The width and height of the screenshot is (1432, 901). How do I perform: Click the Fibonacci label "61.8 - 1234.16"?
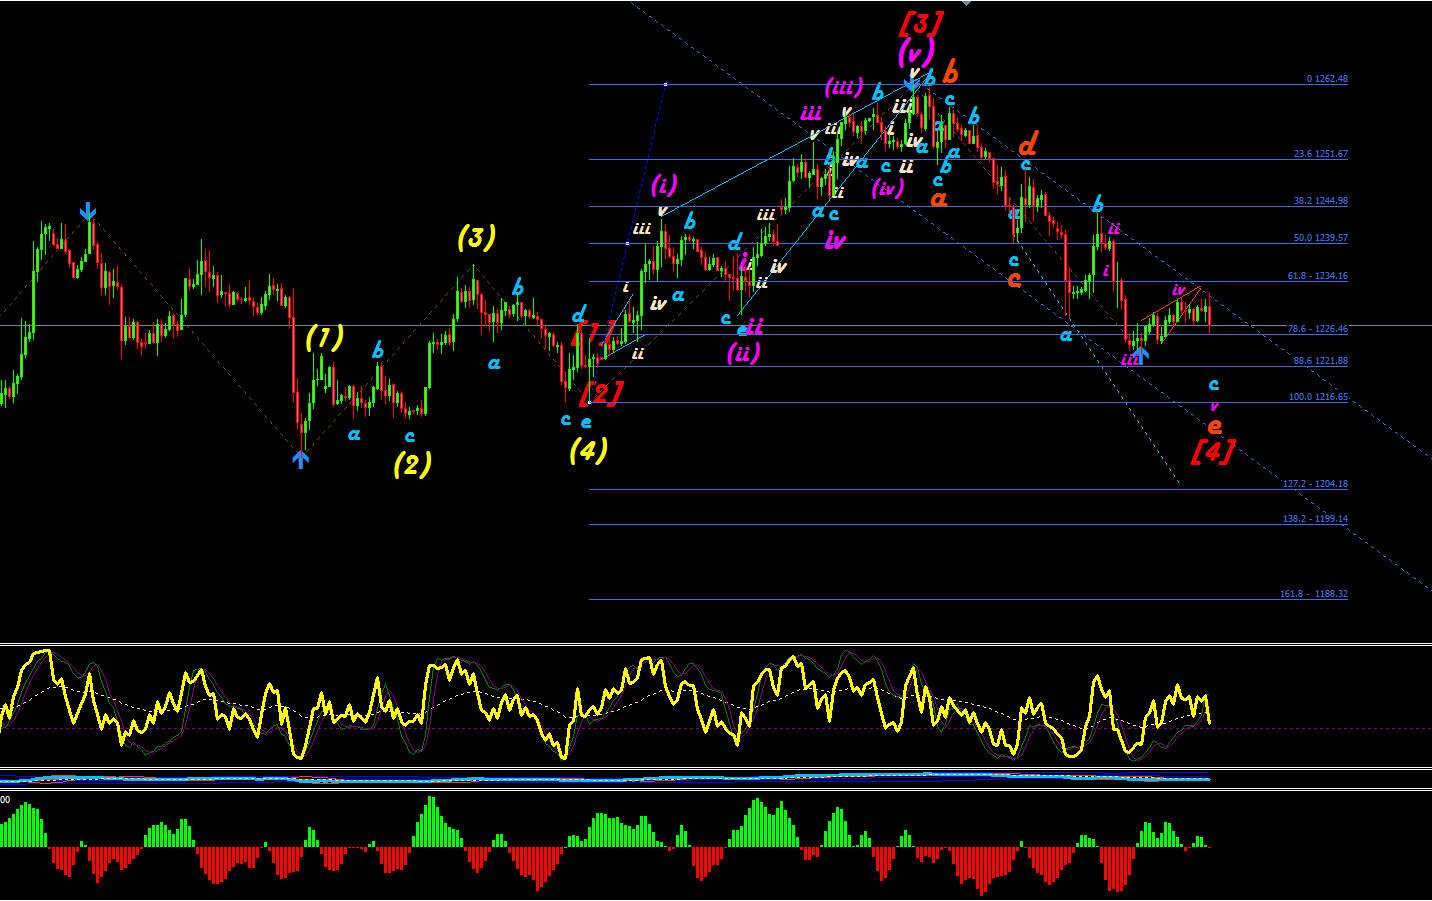[x=1318, y=276]
